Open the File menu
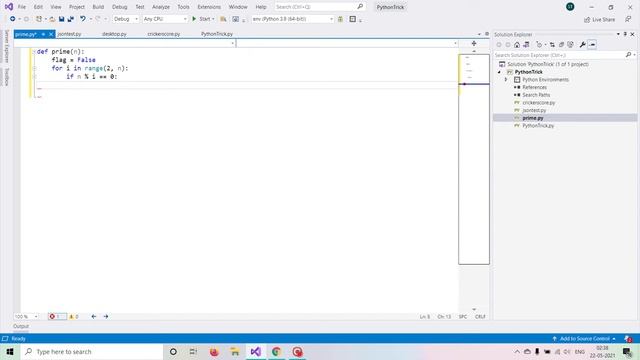640x360 pixels. (22, 7)
